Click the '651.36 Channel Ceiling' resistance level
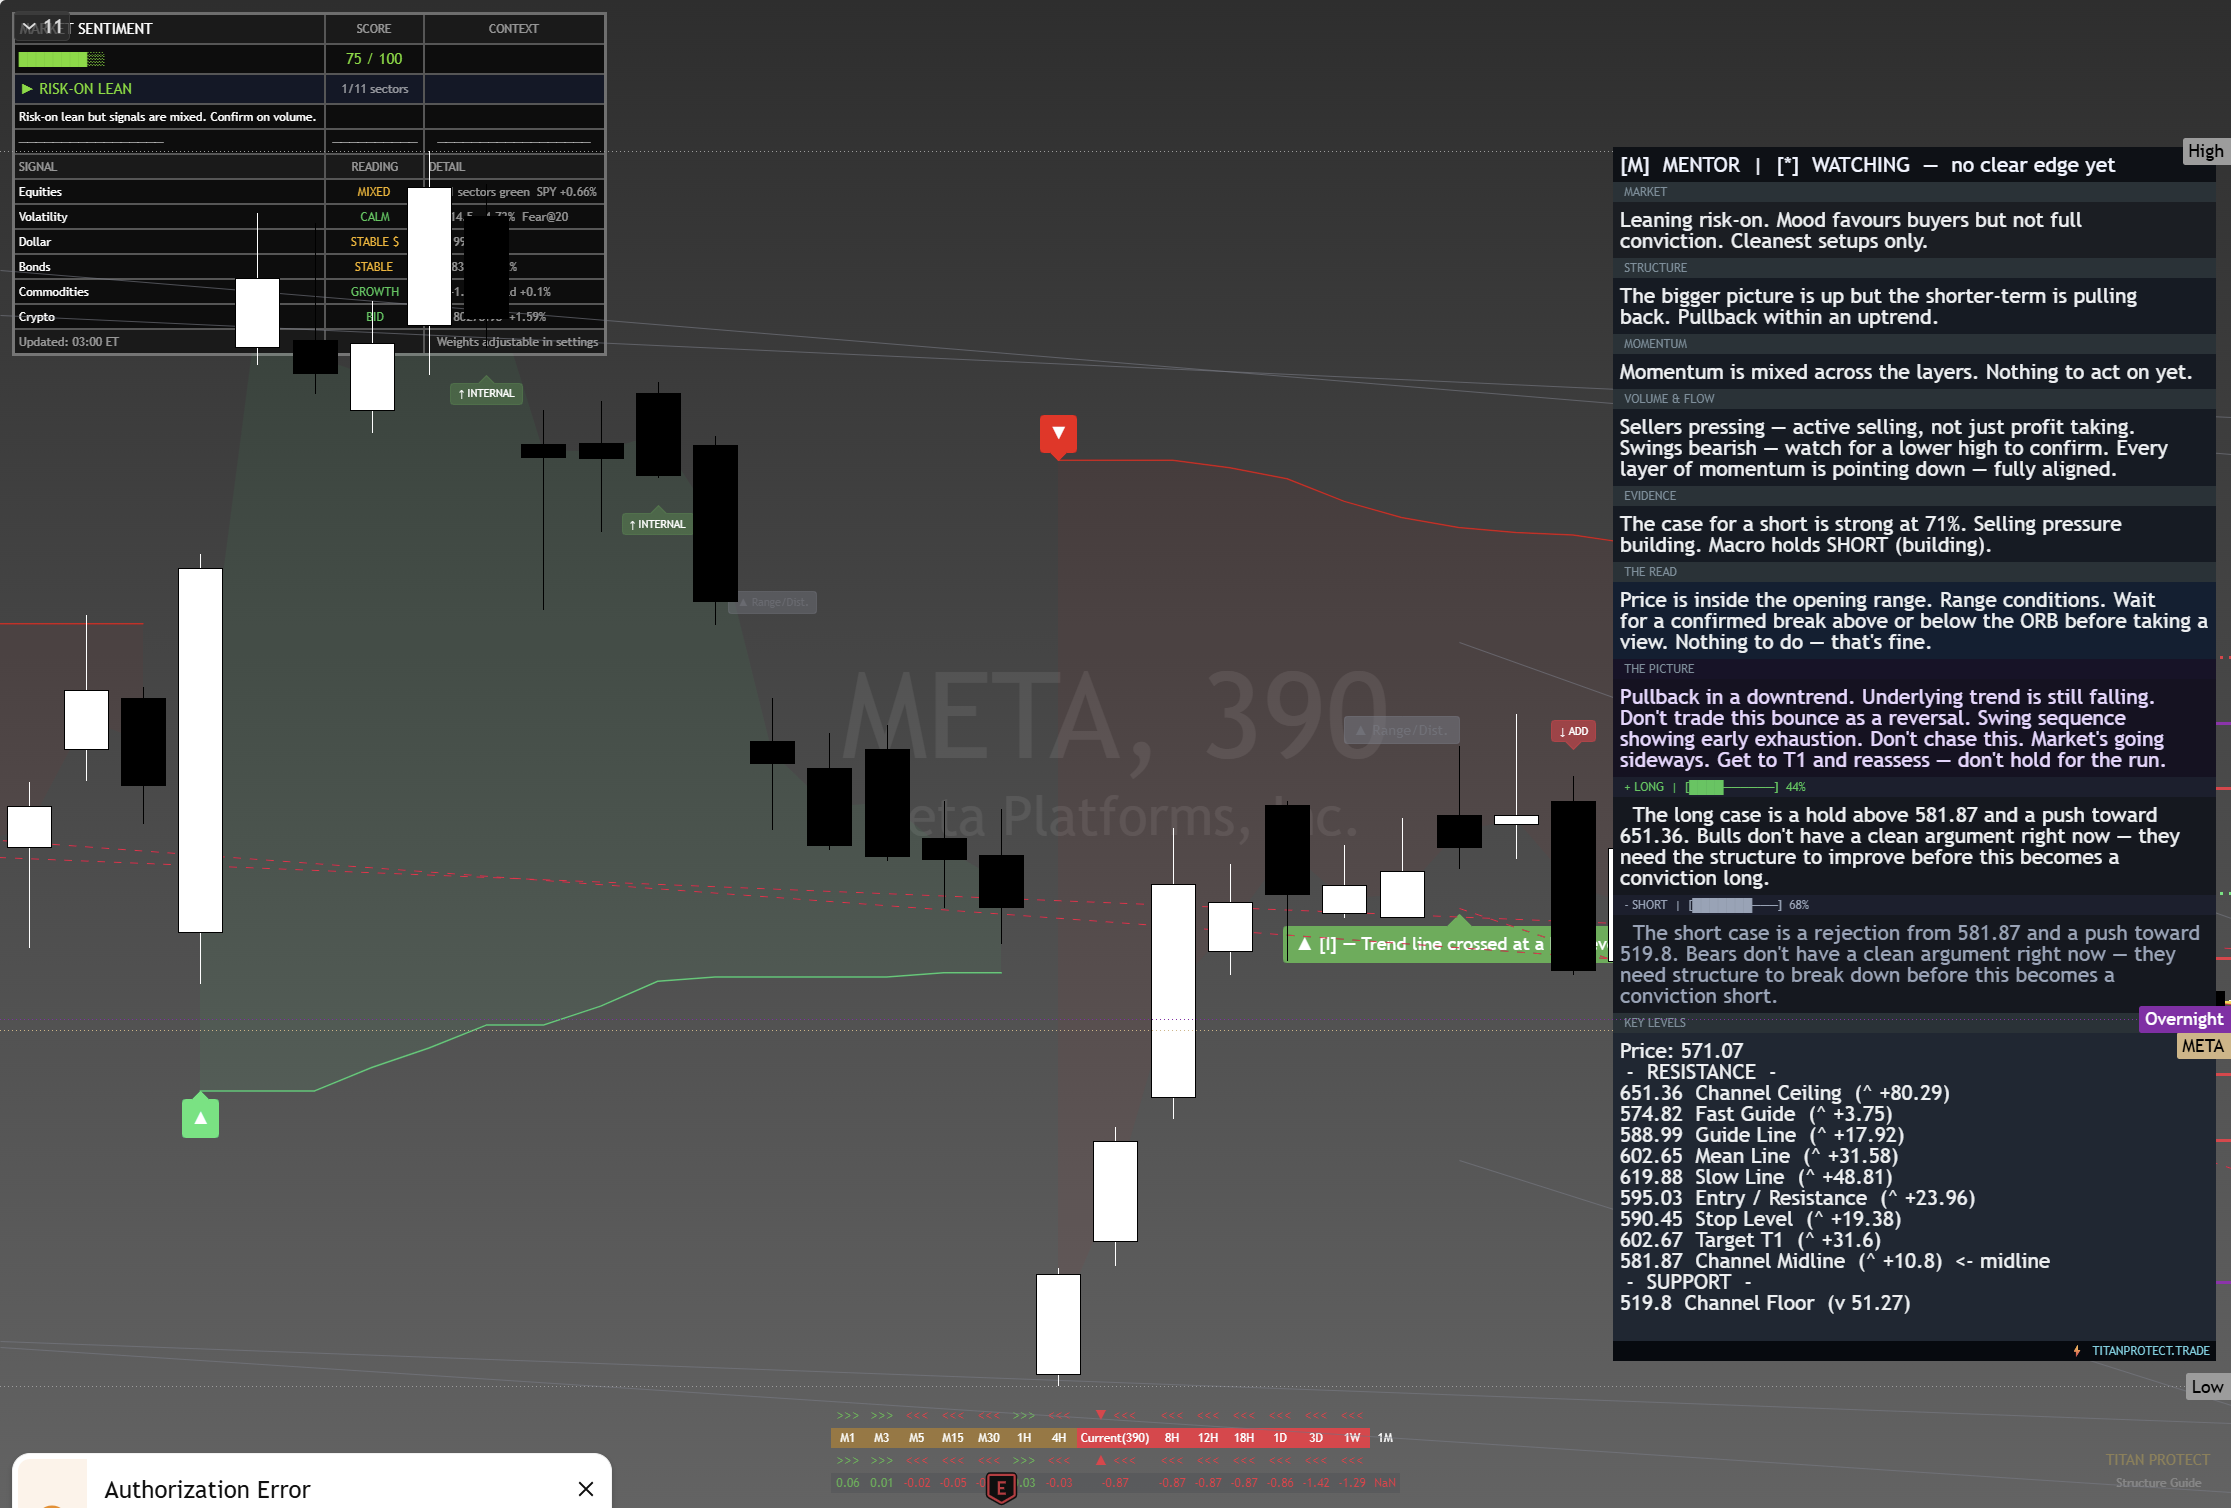The width and height of the screenshot is (2231, 1508). coord(1785,1093)
